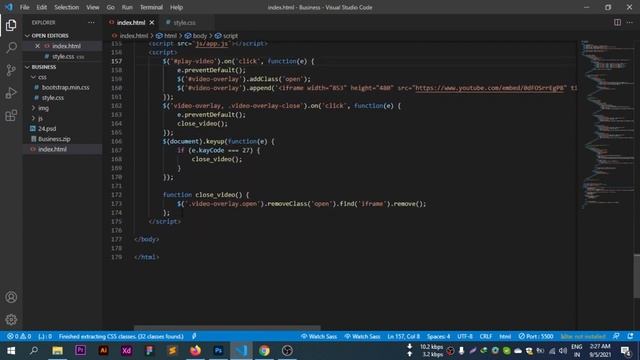Open Adobe Illustrator from taskbar
This screenshot has width=640, height=360.
tap(103, 351)
